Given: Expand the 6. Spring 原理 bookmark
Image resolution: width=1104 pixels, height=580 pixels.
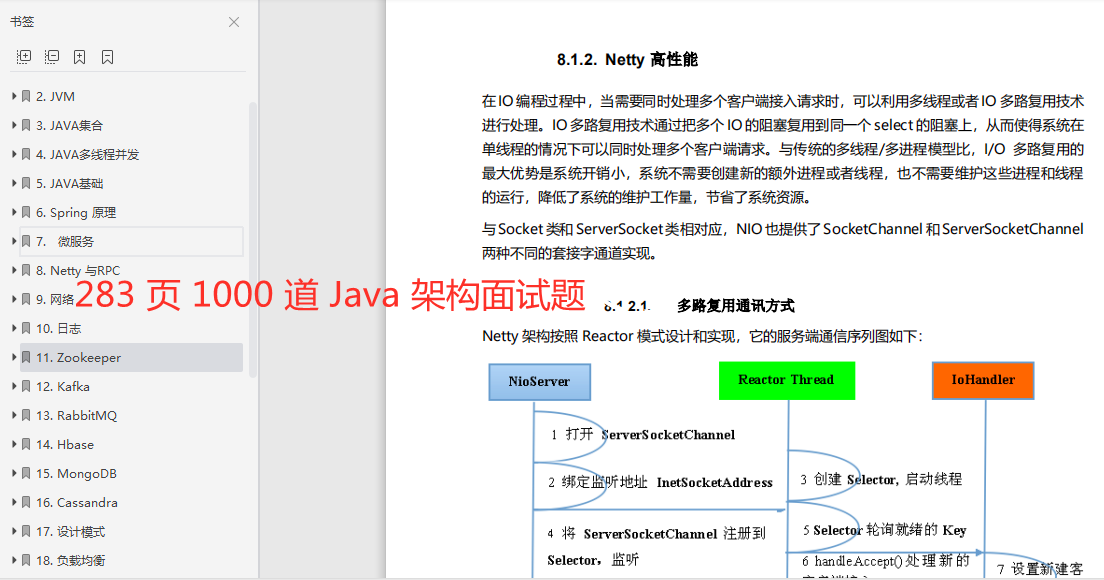Looking at the screenshot, I should (x=14, y=212).
